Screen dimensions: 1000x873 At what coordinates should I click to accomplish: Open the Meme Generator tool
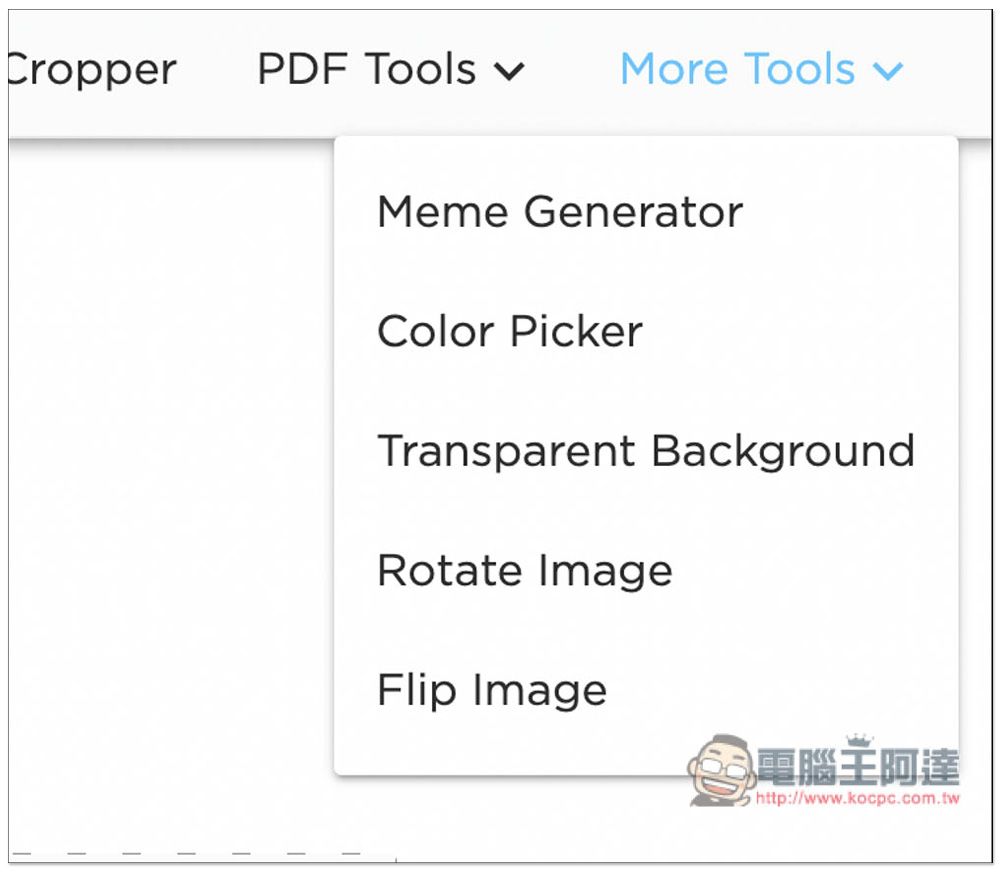[559, 212]
